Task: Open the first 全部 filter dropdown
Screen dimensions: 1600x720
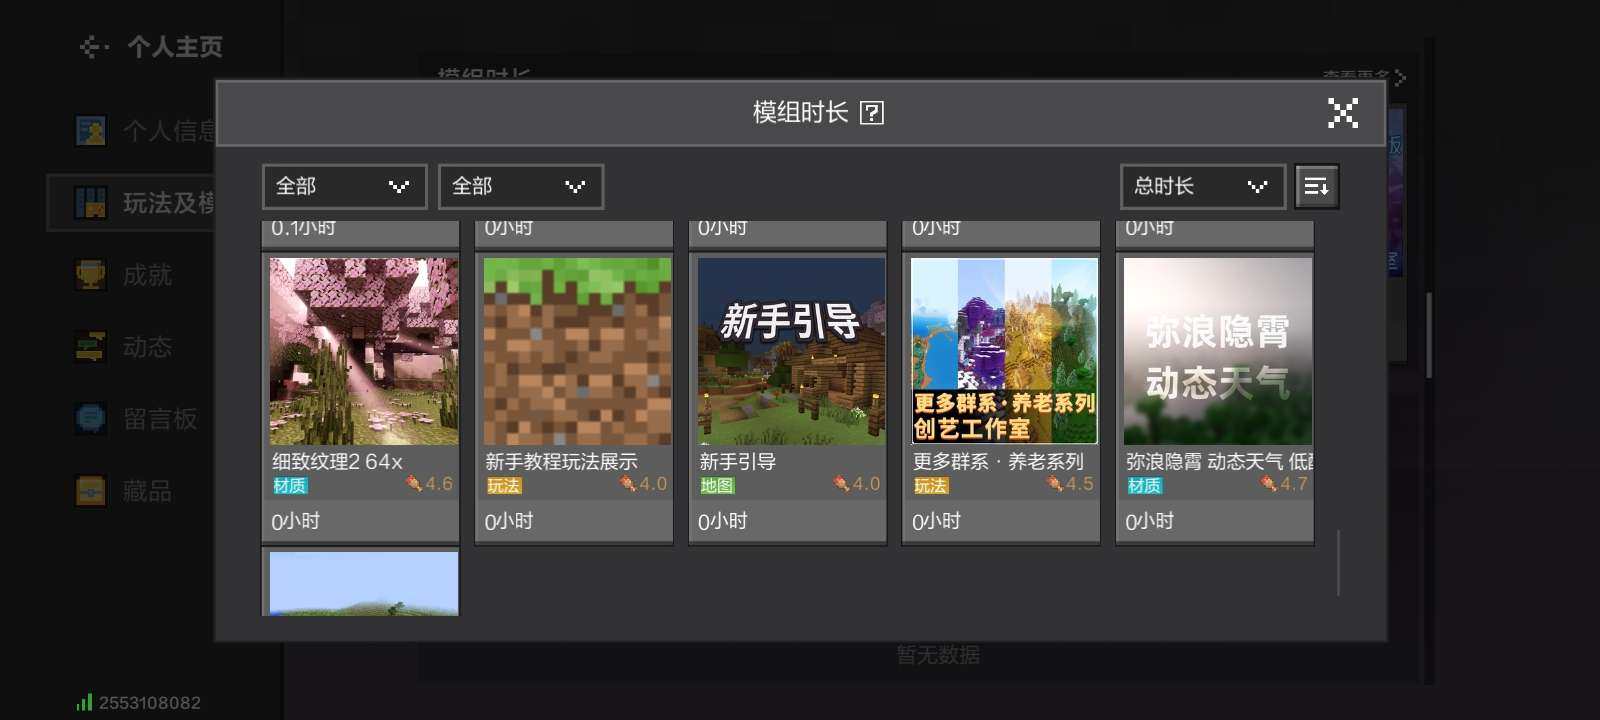Action: (x=344, y=186)
